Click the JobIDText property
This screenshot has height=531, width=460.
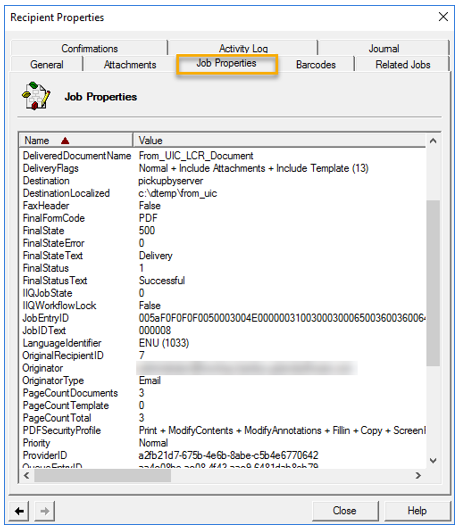coord(44,331)
